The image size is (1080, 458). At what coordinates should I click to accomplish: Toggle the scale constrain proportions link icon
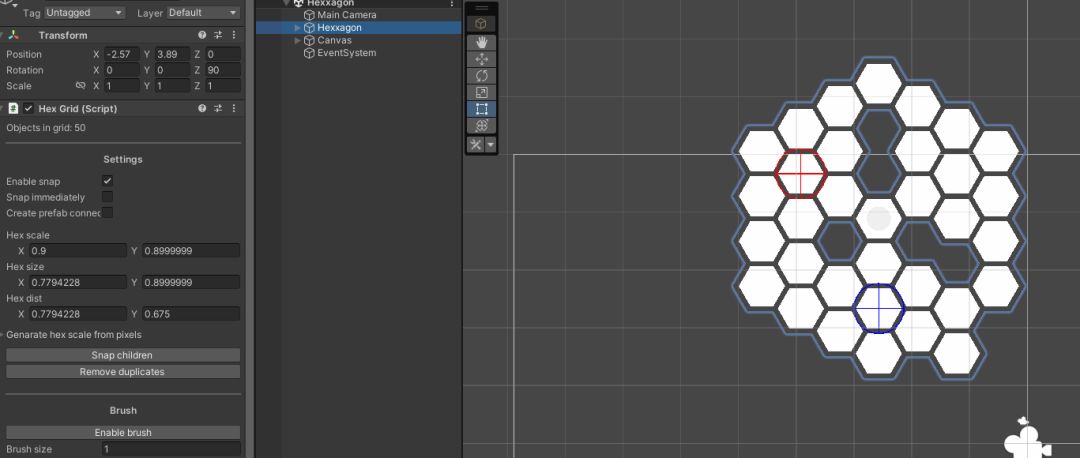[80, 86]
